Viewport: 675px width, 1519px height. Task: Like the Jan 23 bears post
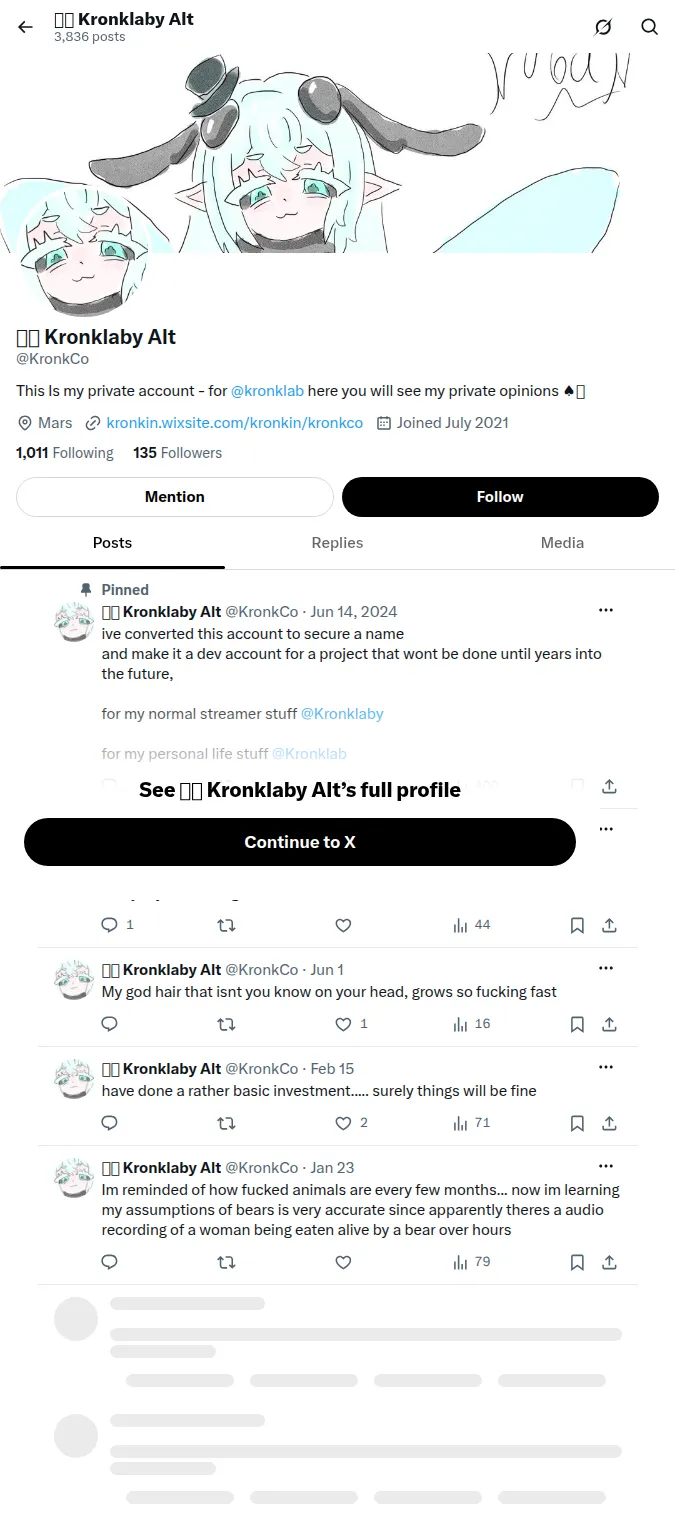[343, 1262]
